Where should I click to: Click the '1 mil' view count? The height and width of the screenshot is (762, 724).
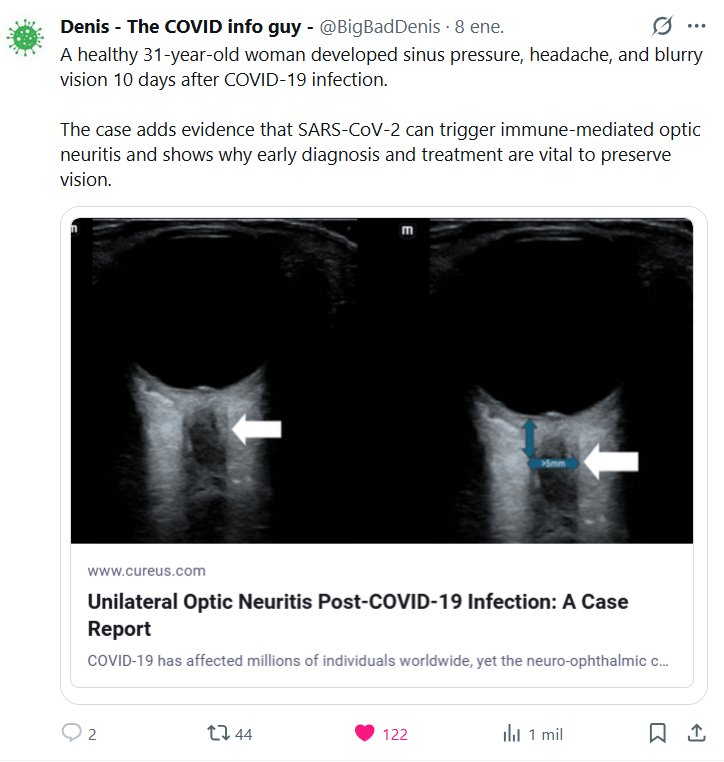[x=545, y=734]
